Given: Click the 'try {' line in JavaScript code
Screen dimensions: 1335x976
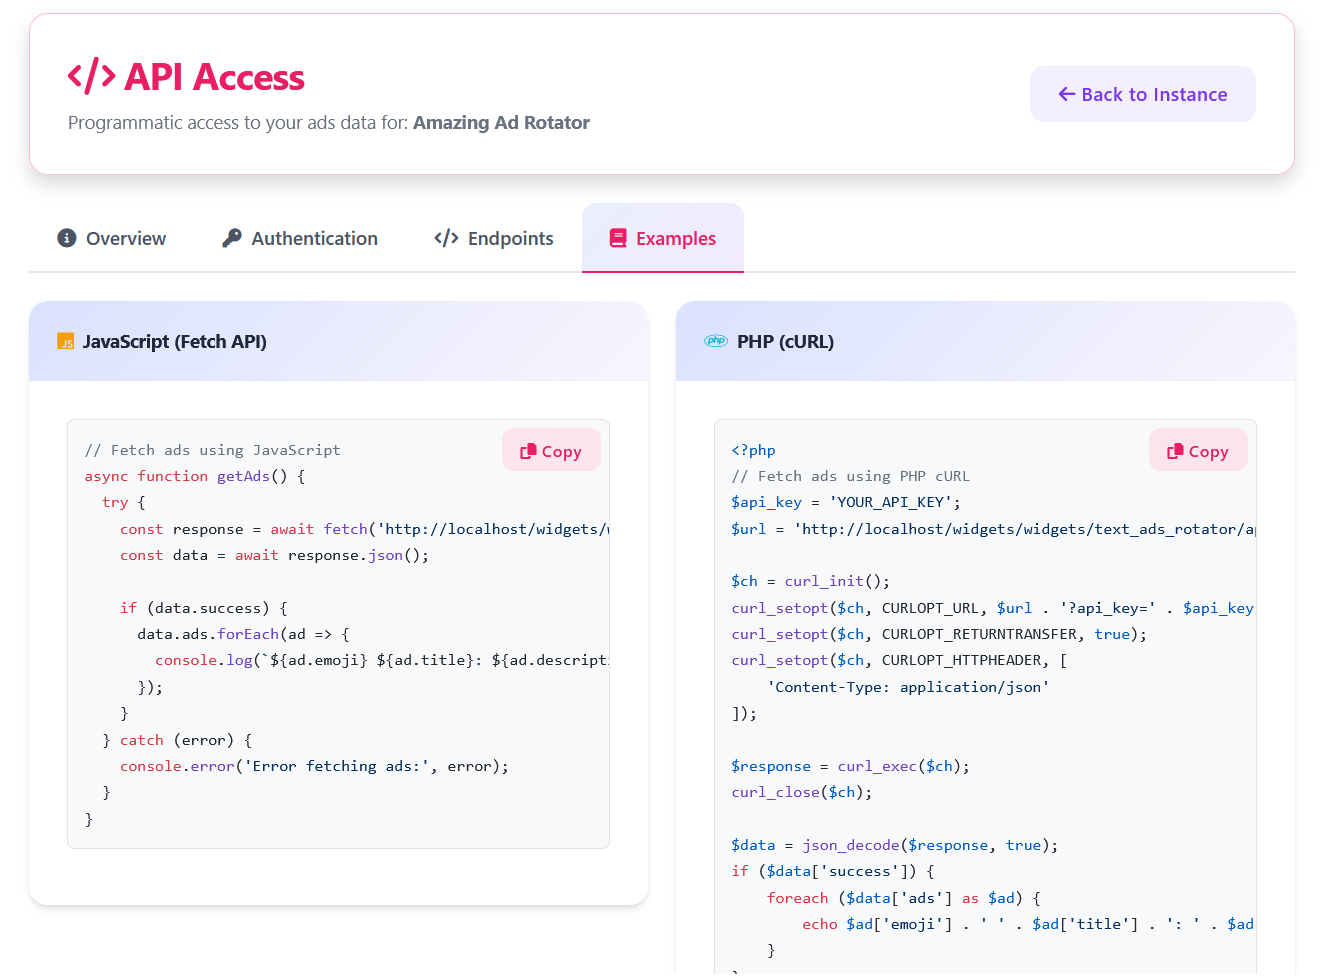Looking at the screenshot, I should coord(124,502).
